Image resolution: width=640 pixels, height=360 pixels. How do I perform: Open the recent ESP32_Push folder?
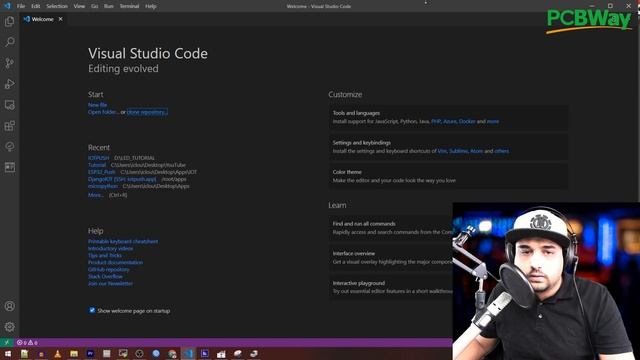tap(102, 172)
